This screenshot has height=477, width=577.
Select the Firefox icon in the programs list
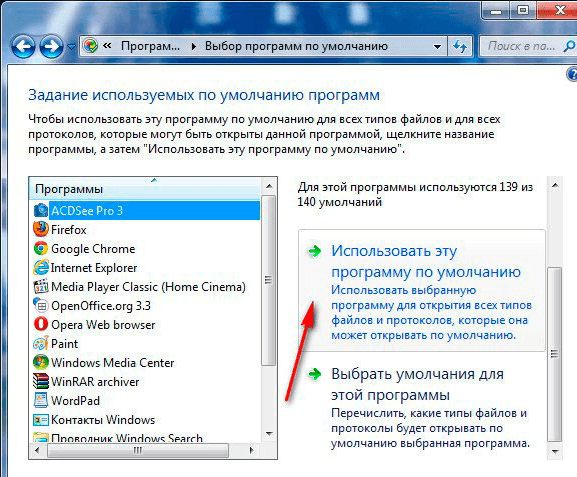coord(41,229)
